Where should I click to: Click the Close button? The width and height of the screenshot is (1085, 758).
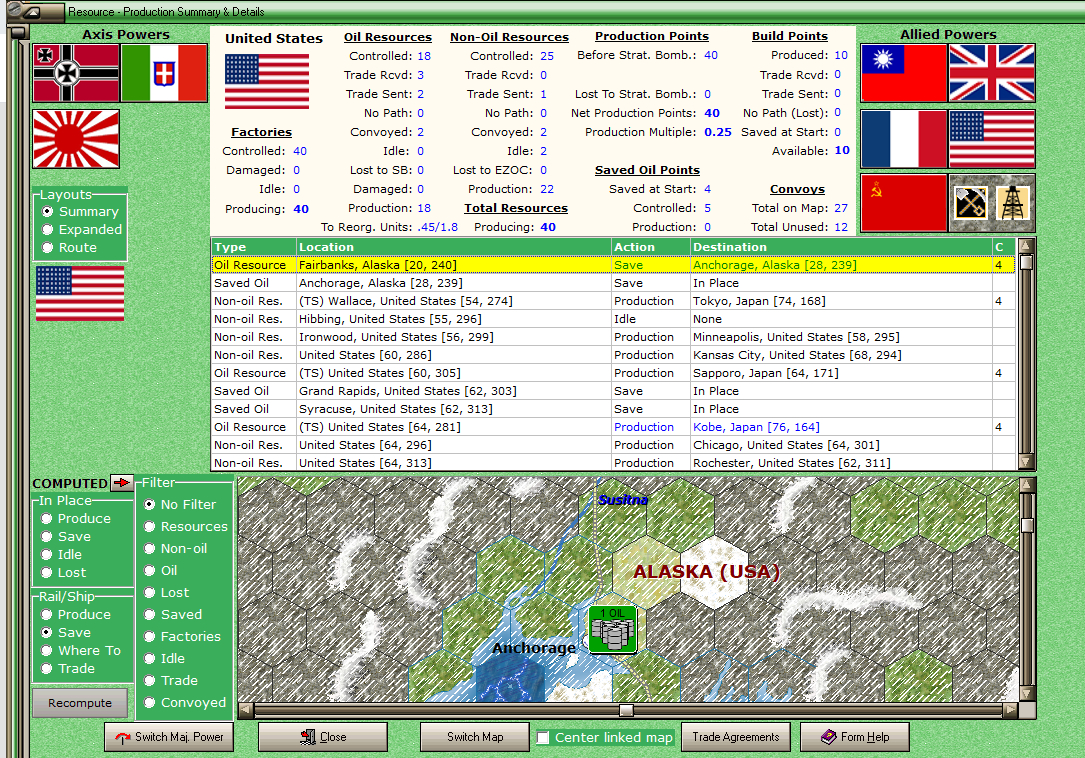point(323,737)
